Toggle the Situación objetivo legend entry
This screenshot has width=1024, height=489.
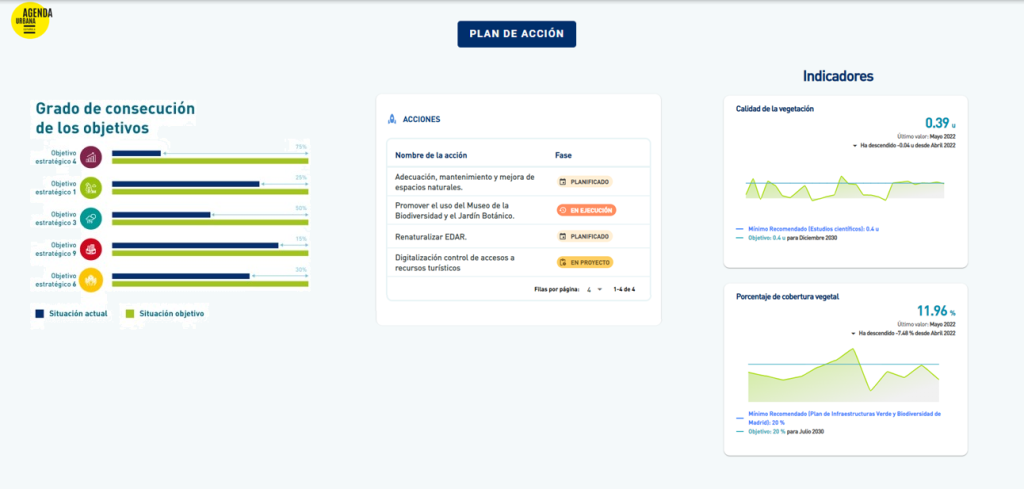tap(165, 313)
